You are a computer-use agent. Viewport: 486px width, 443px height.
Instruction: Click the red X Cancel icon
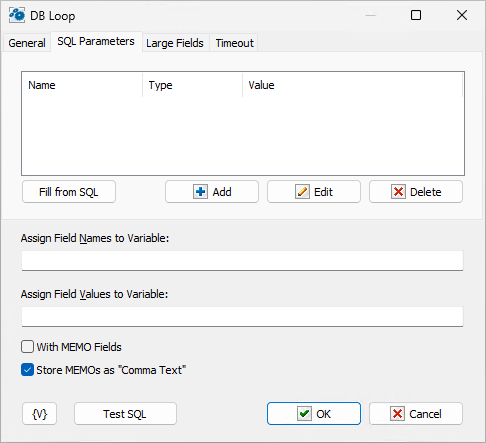397,414
